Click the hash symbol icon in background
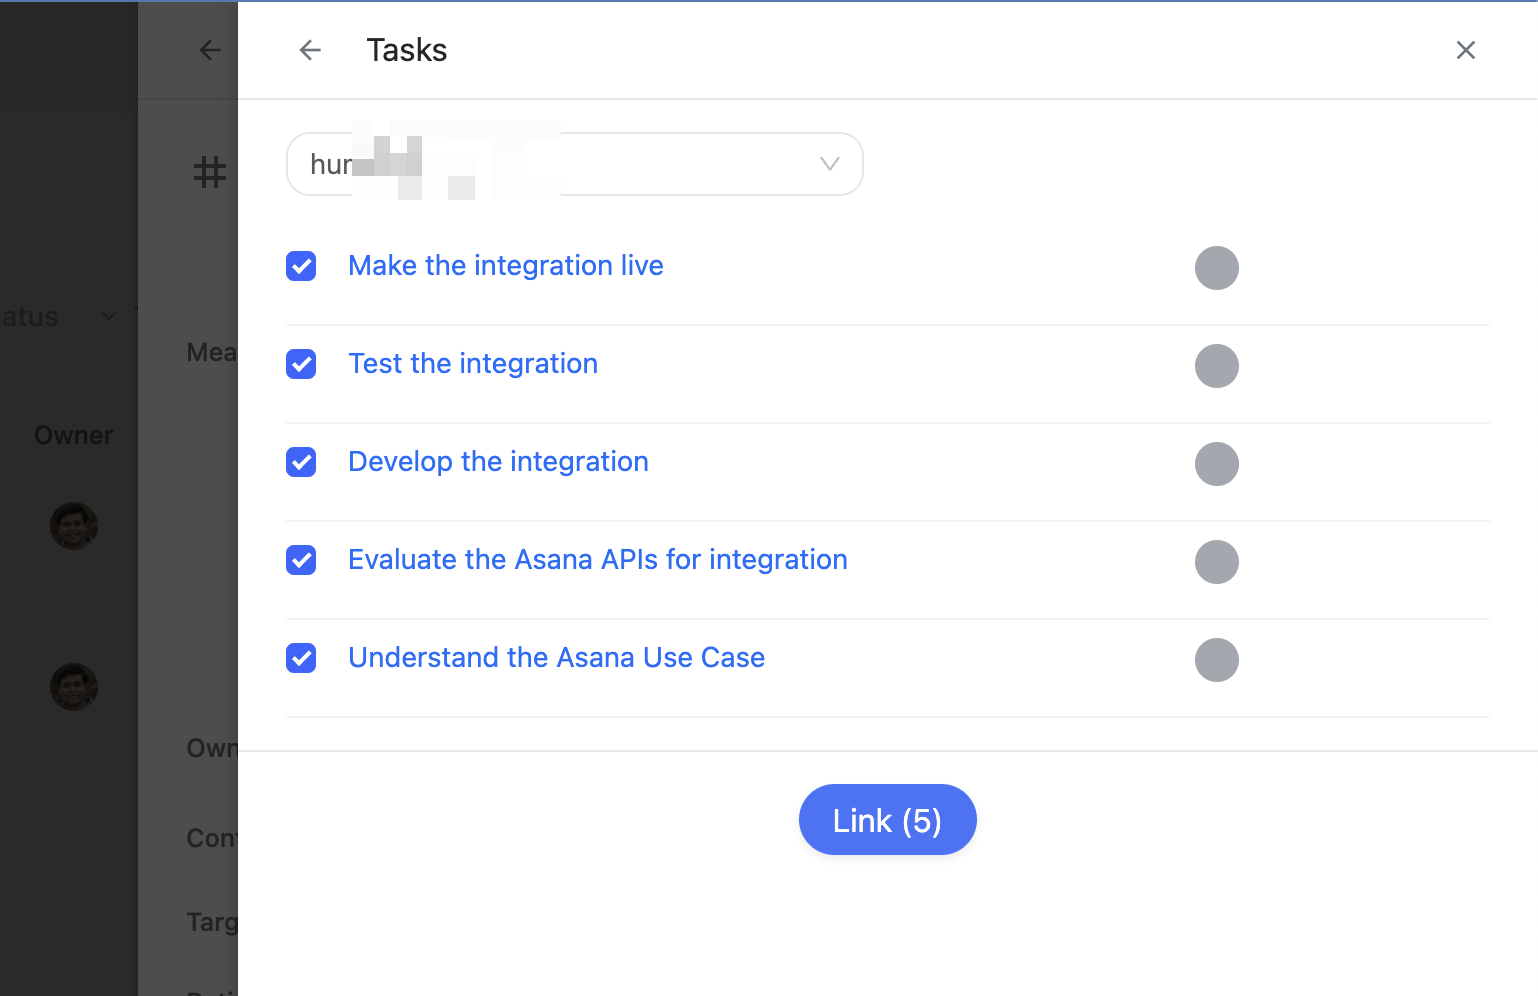Image resolution: width=1538 pixels, height=996 pixels. tap(210, 172)
